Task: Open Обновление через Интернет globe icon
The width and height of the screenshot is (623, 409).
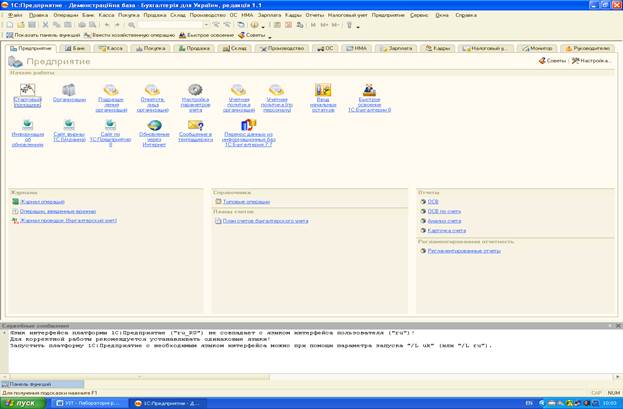Action: tap(154, 125)
